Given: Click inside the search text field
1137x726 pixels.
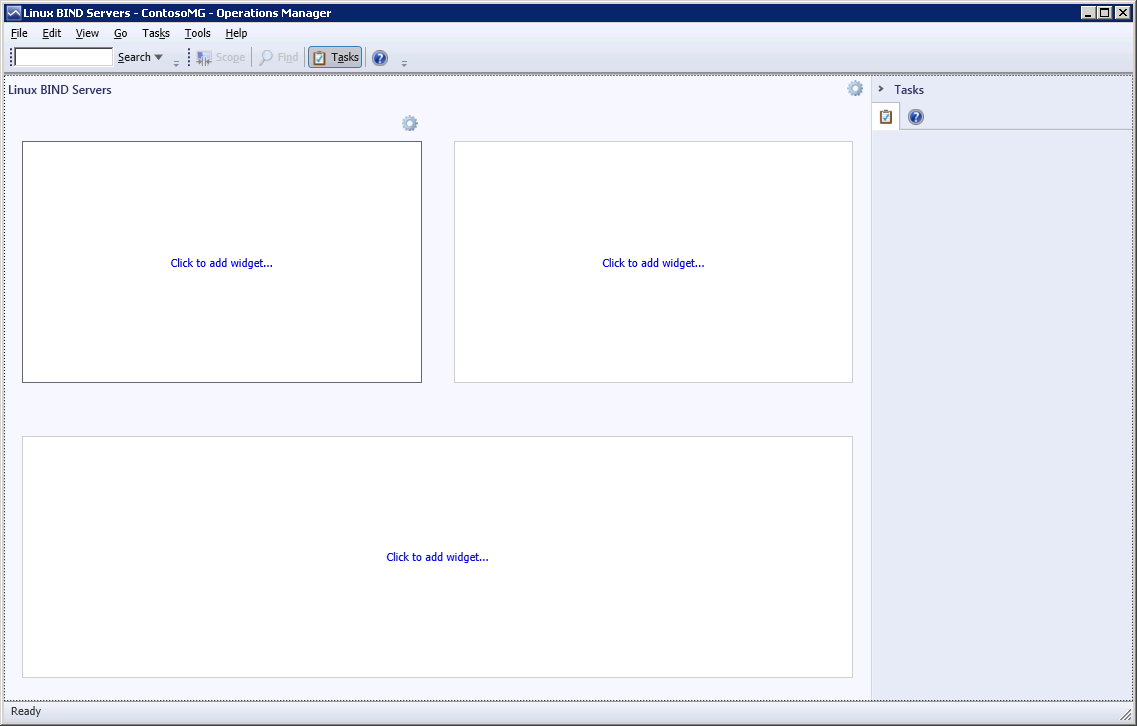Looking at the screenshot, I should pyautogui.click(x=64, y=58).
